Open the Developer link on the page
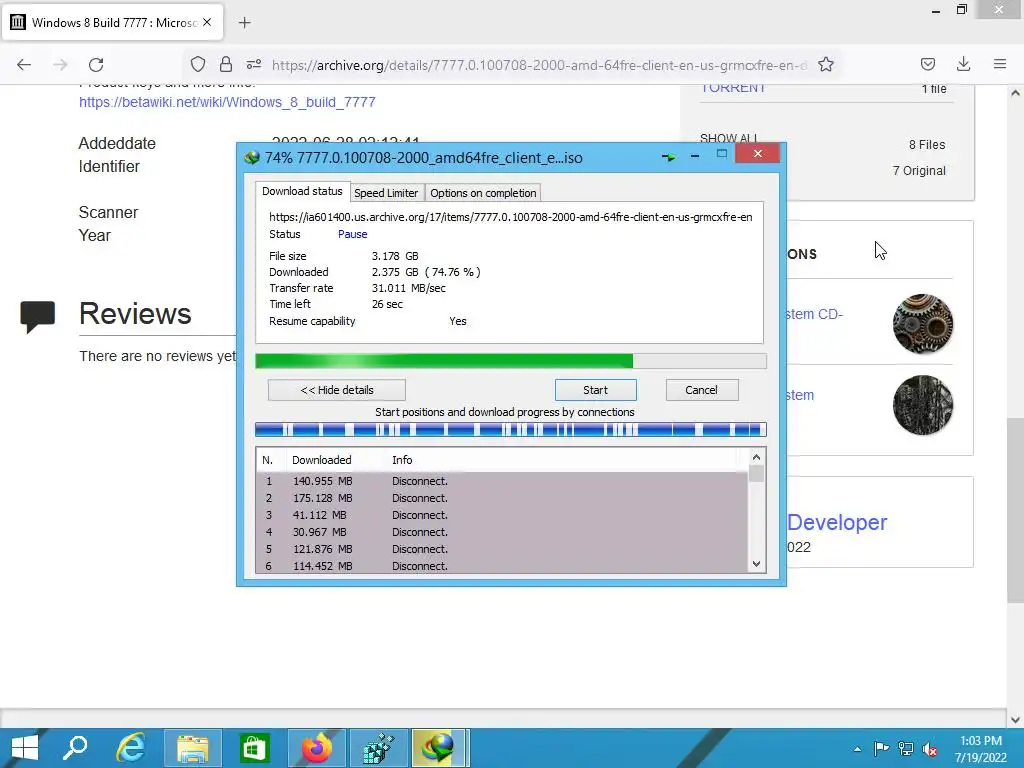Image resolution: width=1024 pixels, height=768 pixels. point(837,522)
